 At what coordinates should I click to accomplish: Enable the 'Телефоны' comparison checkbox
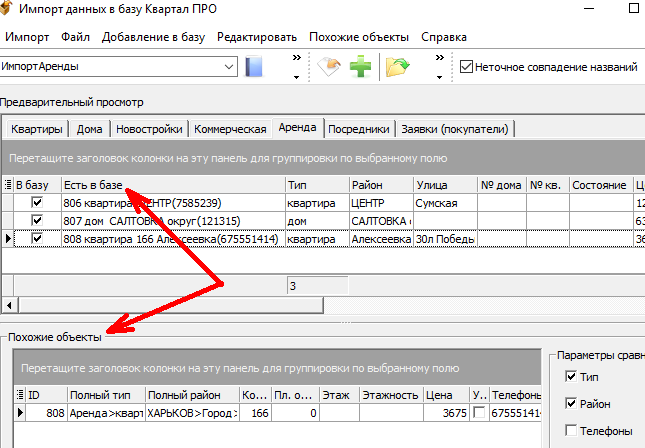point(571,431)
